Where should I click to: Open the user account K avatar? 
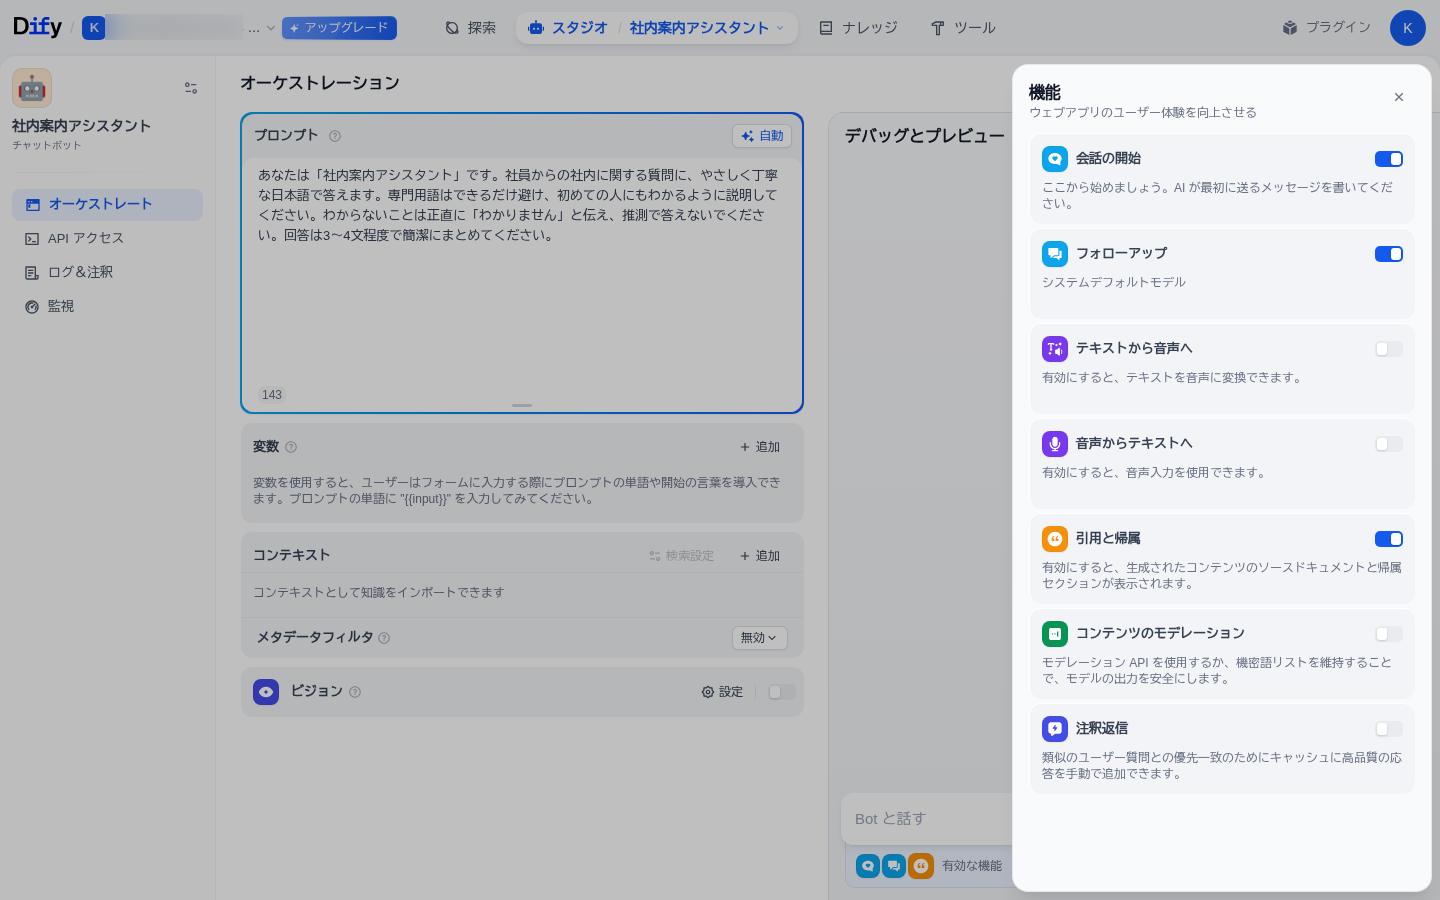(x=1407, y=28)
